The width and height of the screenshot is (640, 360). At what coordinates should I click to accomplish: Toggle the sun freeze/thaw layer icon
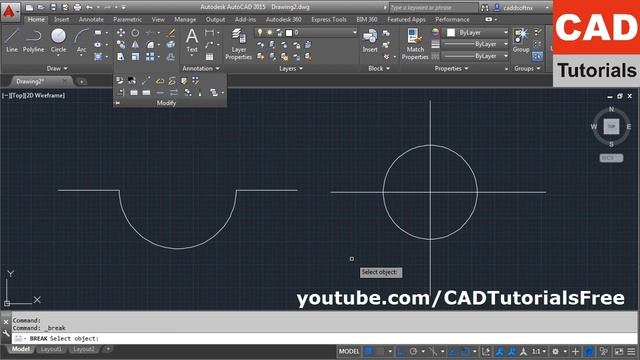[269, 32]
